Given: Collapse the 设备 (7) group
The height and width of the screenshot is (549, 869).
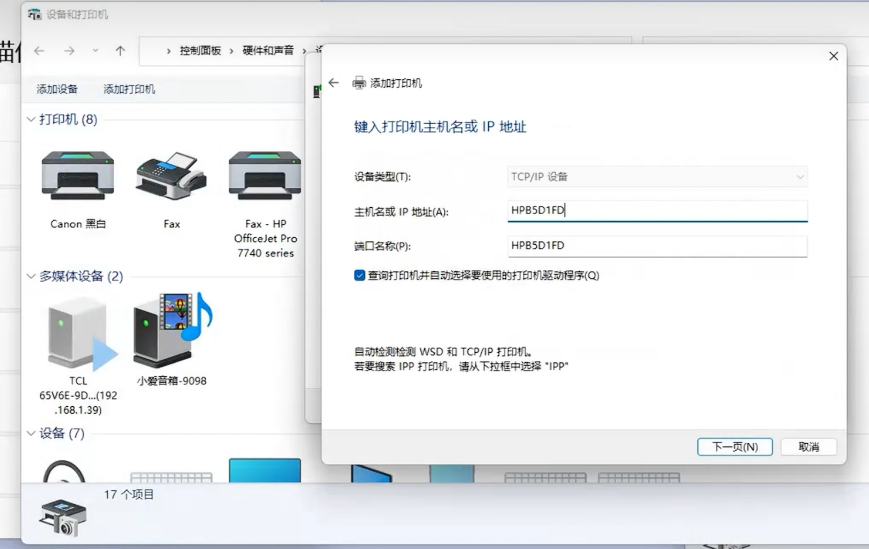Looking at the screenshot, I should (31, 433).
